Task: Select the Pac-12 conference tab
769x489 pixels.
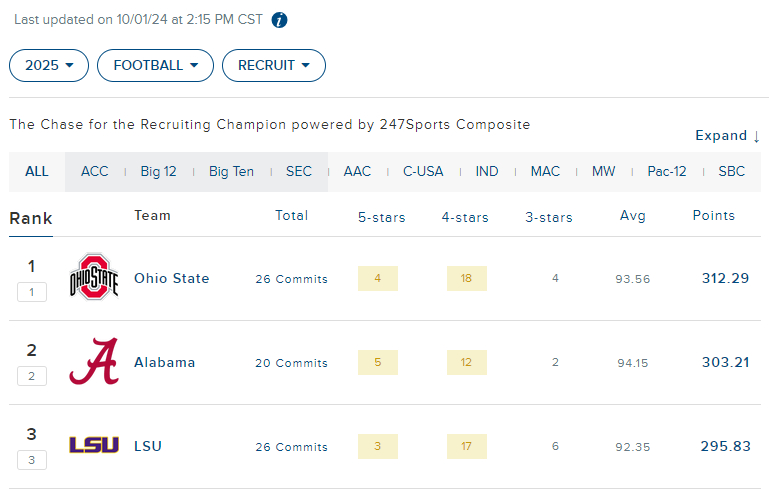Action: (x=666, y=172)
